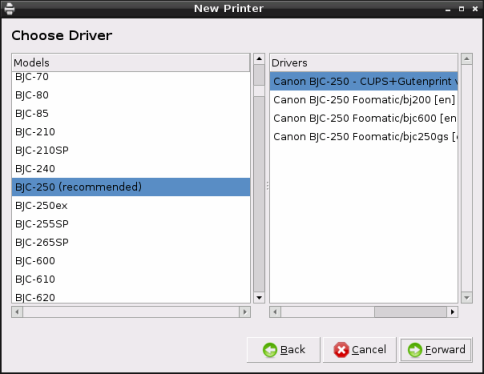Screen dimensions: 484x374
Task: Select the BJC-210 model
Action: 131,132
